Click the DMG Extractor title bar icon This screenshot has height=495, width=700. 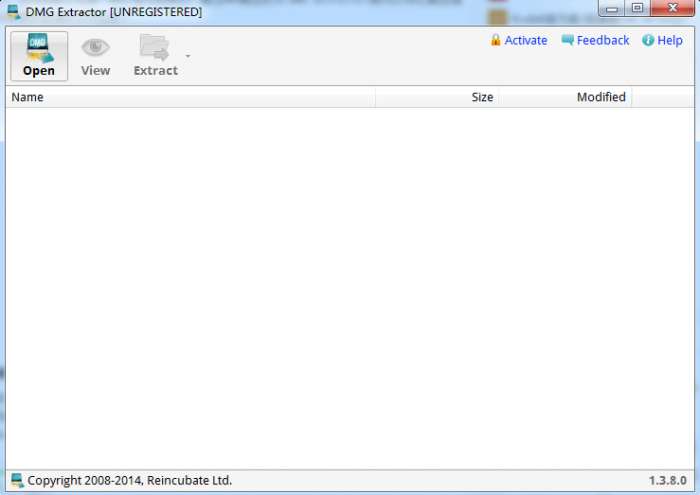(x=14, y=12)
